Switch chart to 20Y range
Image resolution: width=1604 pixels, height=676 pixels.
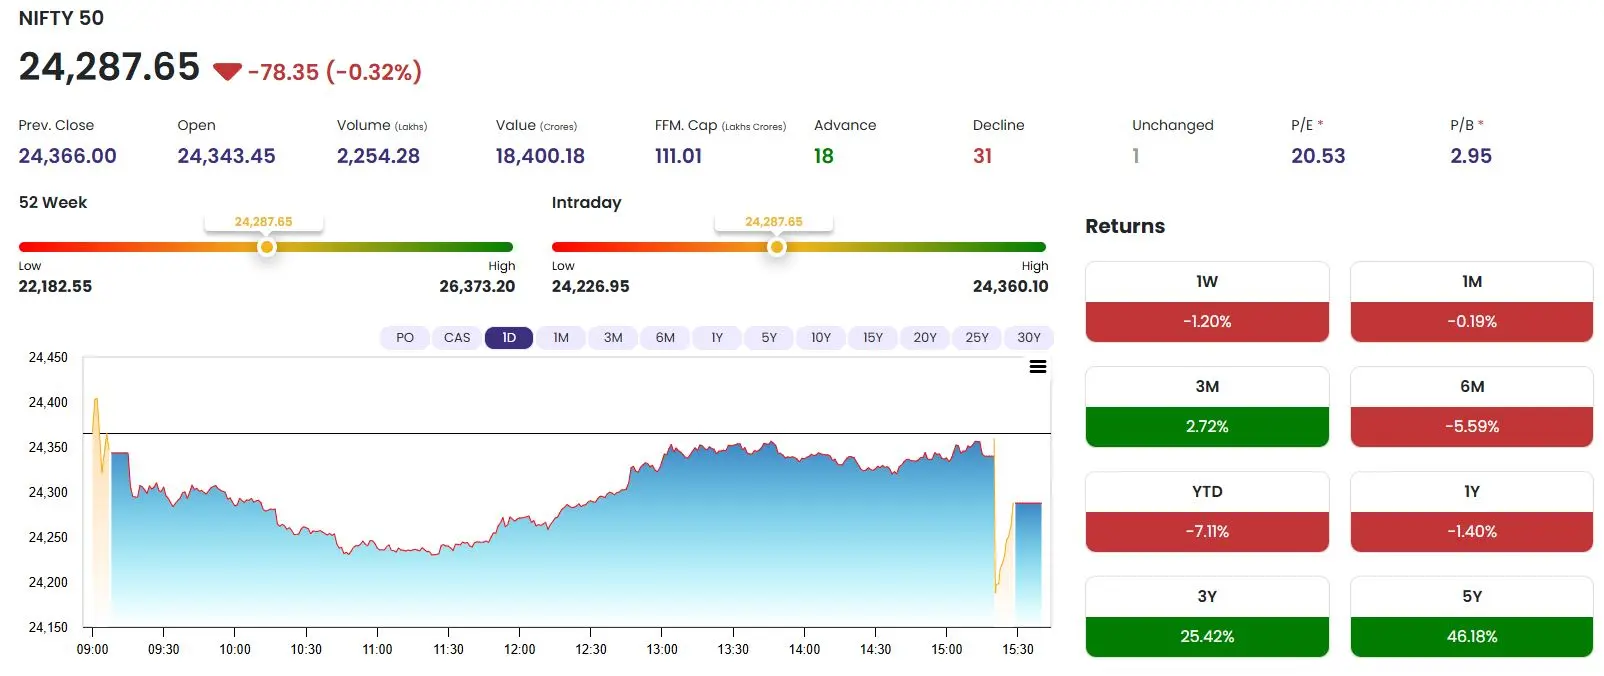pyautogui.click(x=925, y=338)
